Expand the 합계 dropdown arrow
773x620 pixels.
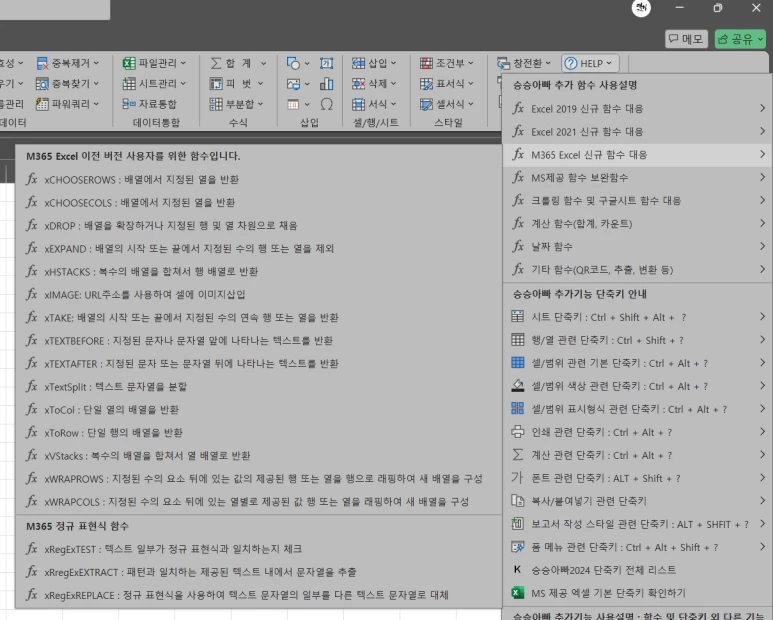coord(263,63)
